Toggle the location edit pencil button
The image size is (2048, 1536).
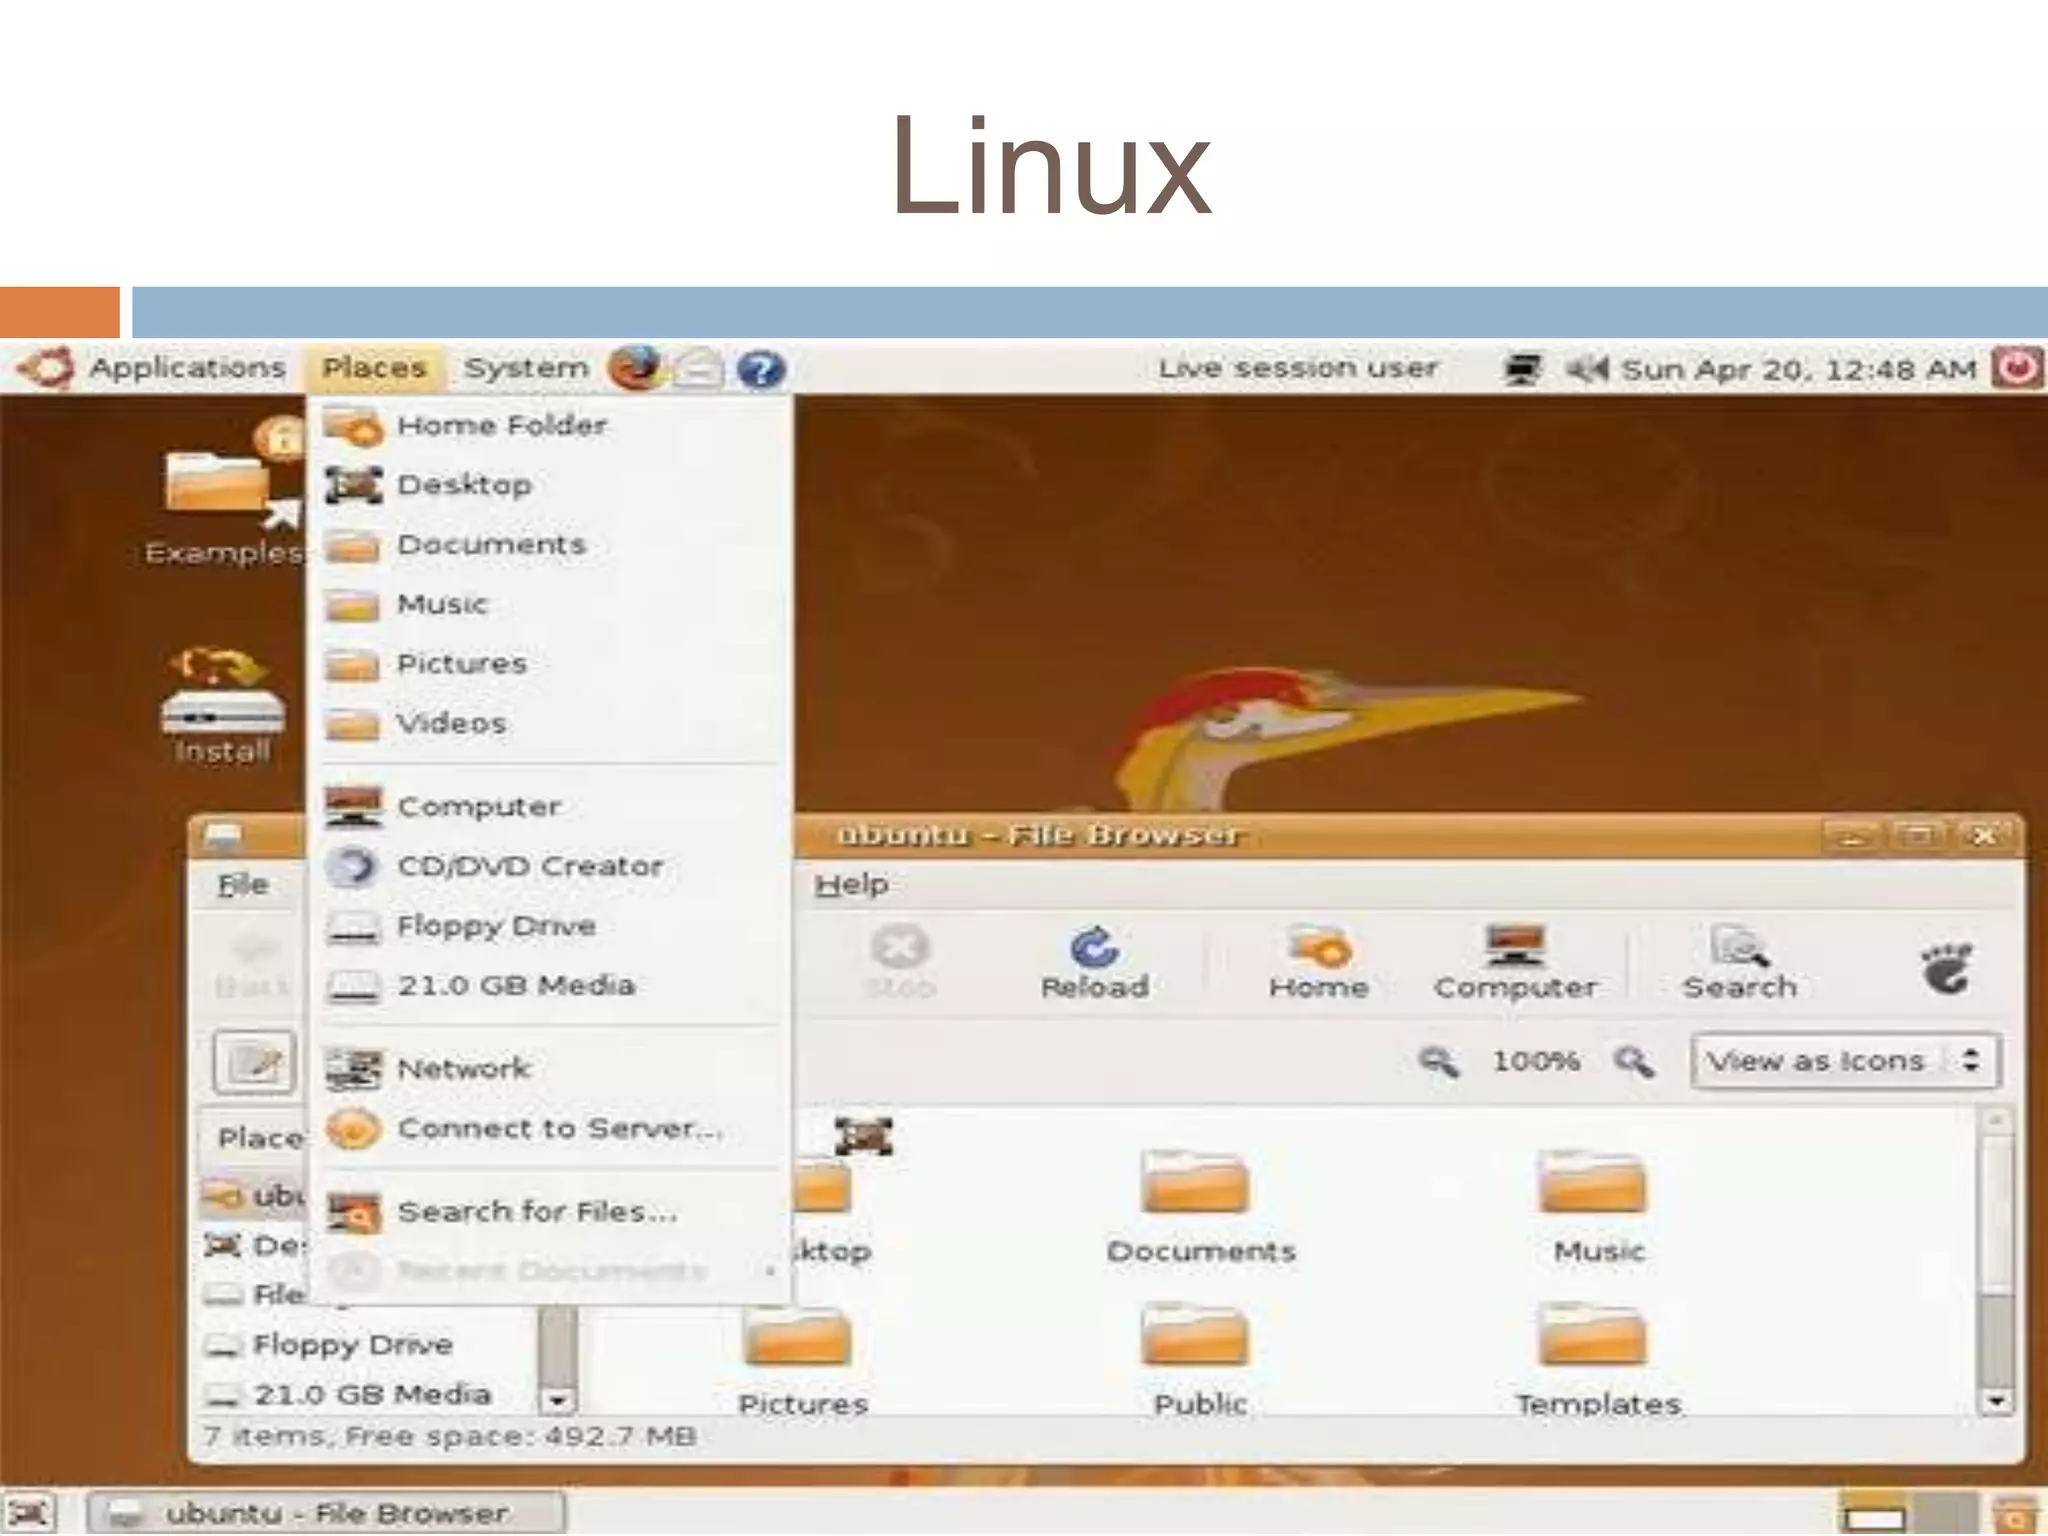click(254, 1062)
